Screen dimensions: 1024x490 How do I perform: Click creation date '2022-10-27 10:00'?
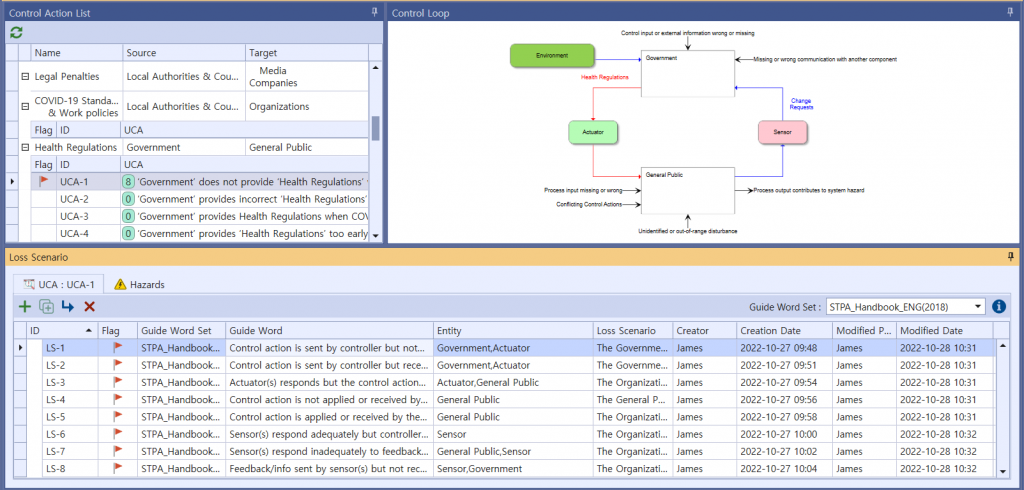784,434
